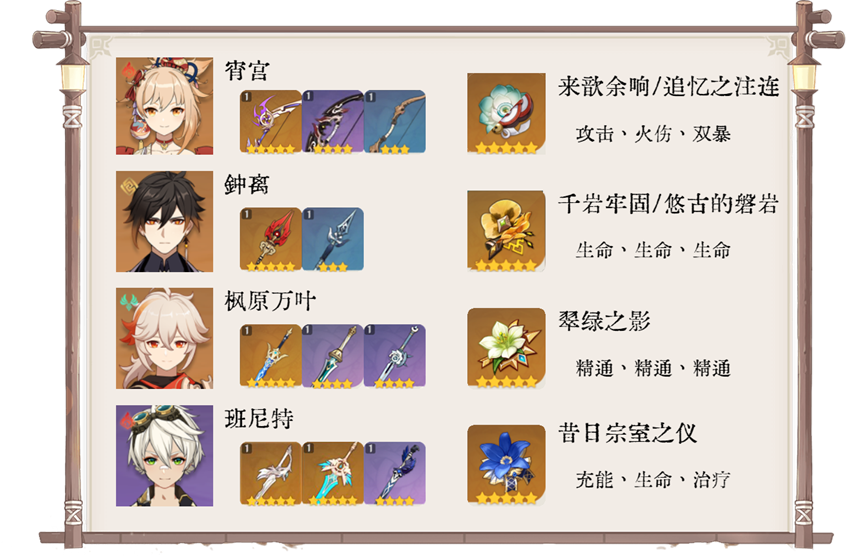Screen dimensions: 865x556
Task: Select Zhongli's character portrait
Action: click(x=164, y=222)
